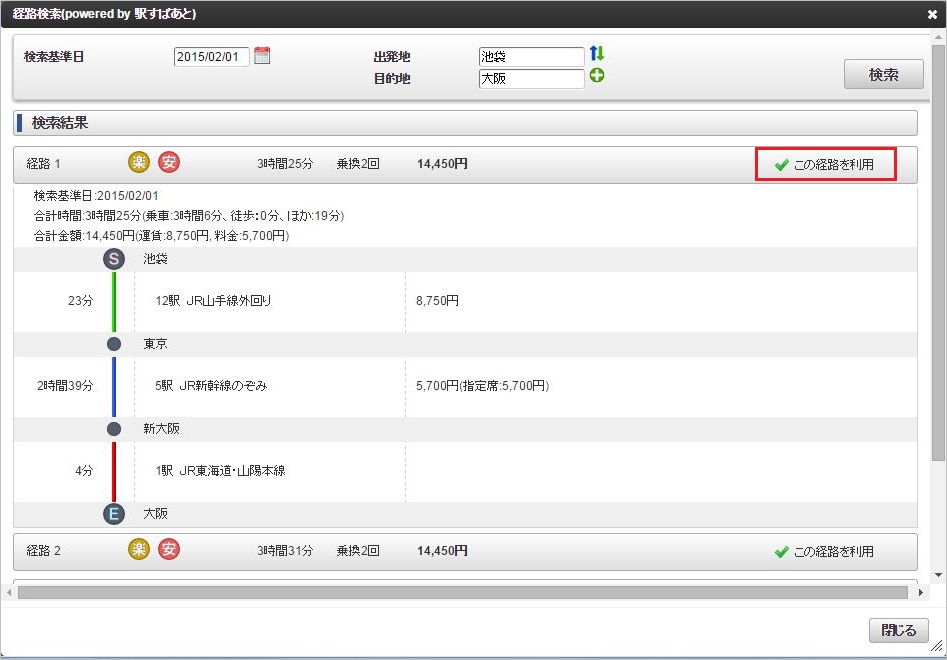Click the 合計金額 summary line
Viewport: 947px width, 660px height.
161,235
